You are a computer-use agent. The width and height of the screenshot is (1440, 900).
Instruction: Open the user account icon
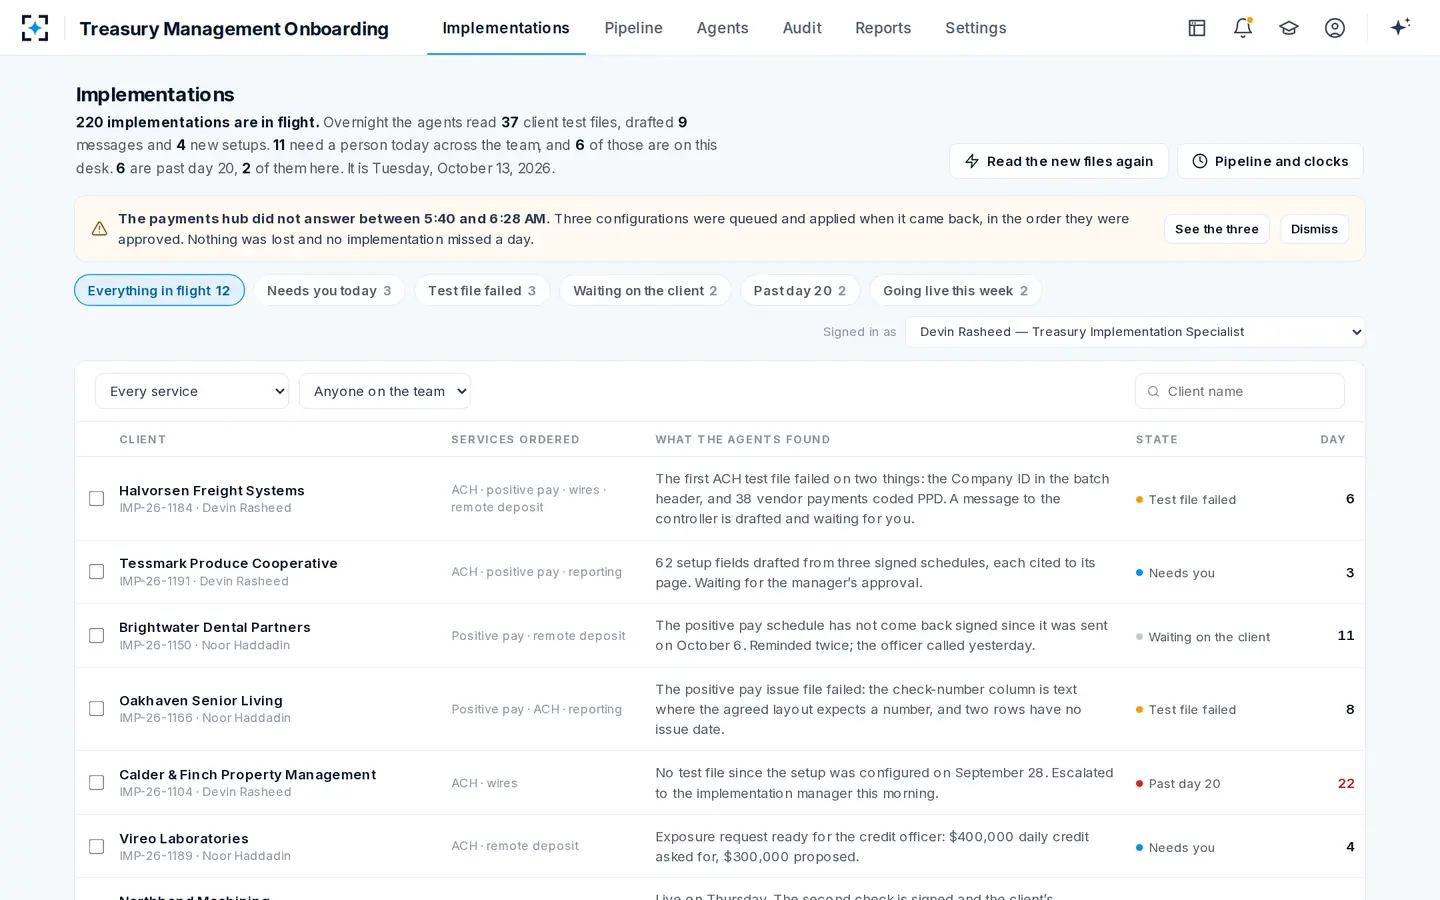(1335, 28)
